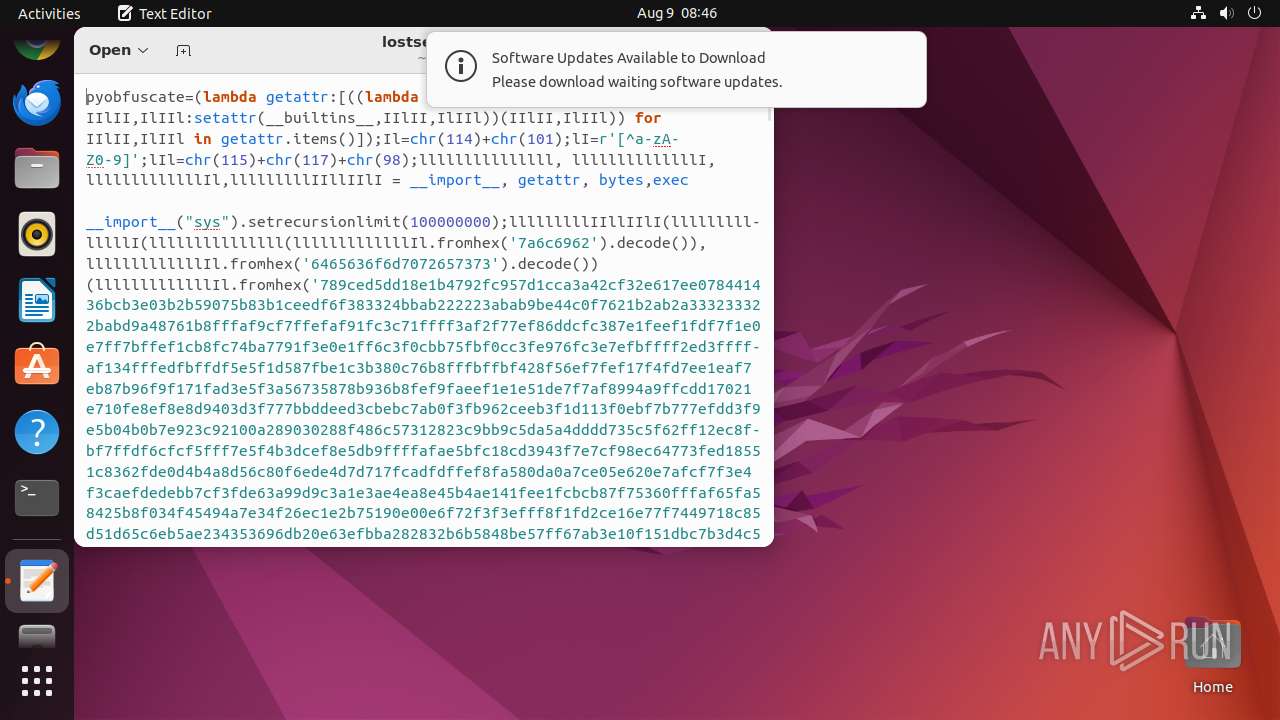Click the setrecursionlimit text in editor

(x=326, y=222)
